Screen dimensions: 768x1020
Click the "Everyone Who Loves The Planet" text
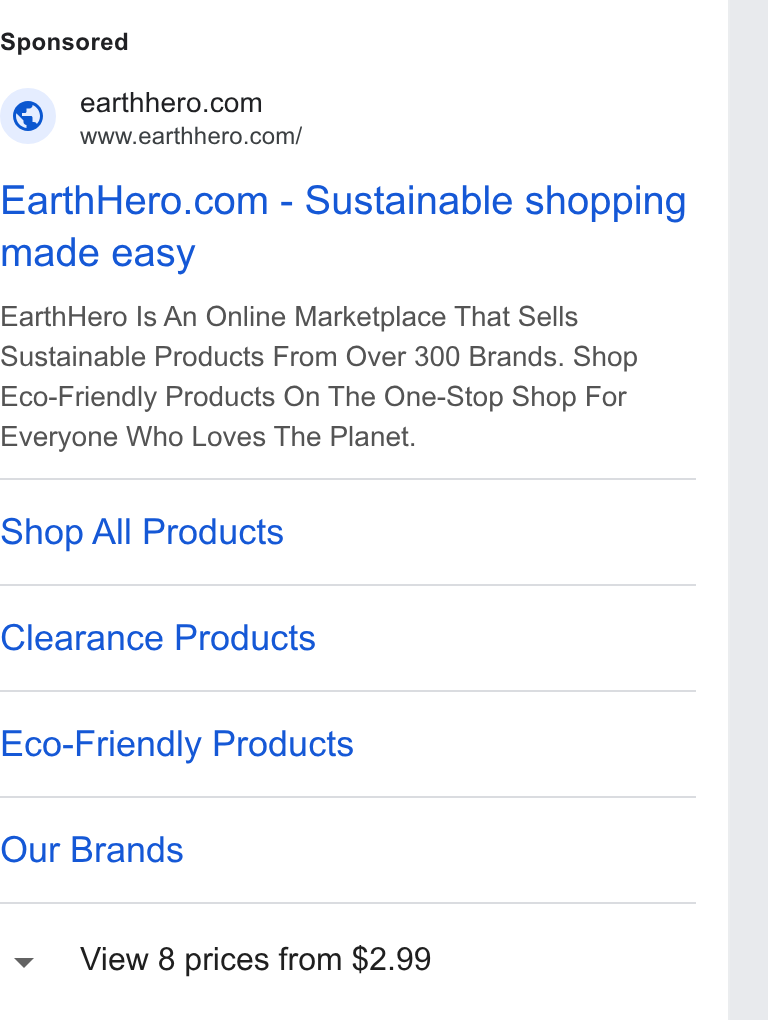click(x=207, y=436)
